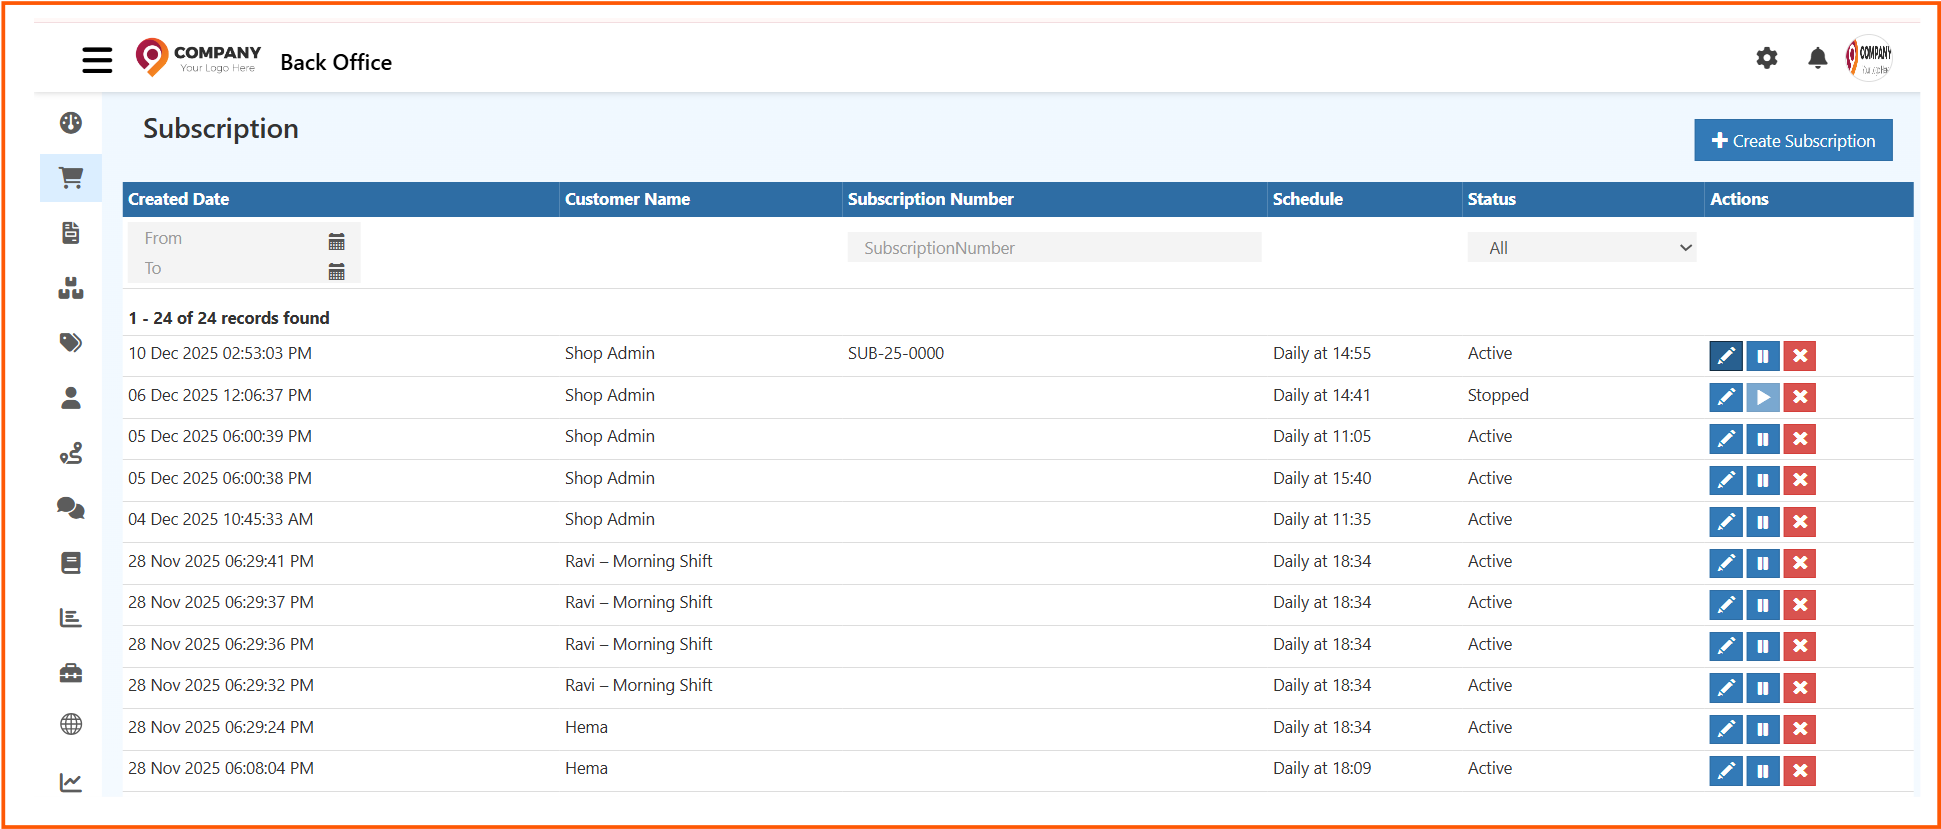The image size is (1941, 829).
Task: Pause subscription created 10 Dec 2025
Action: tap(1763, 356)
